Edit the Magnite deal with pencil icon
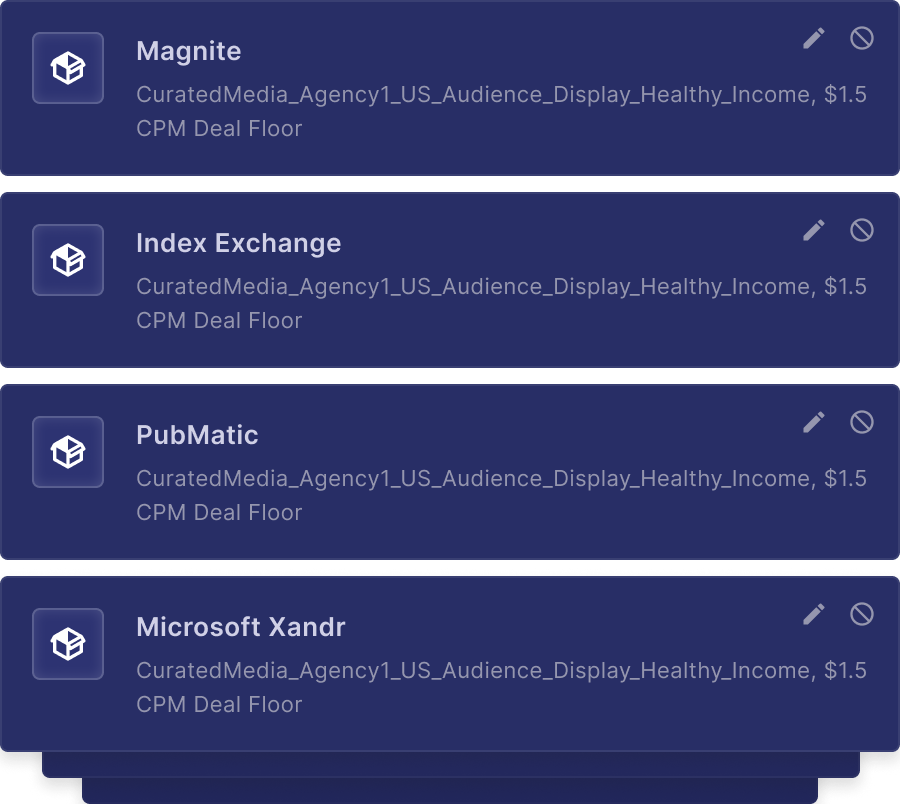 point(814,38)
